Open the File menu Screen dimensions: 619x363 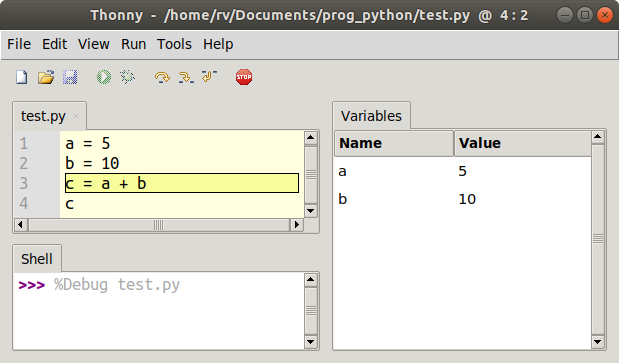19,44
